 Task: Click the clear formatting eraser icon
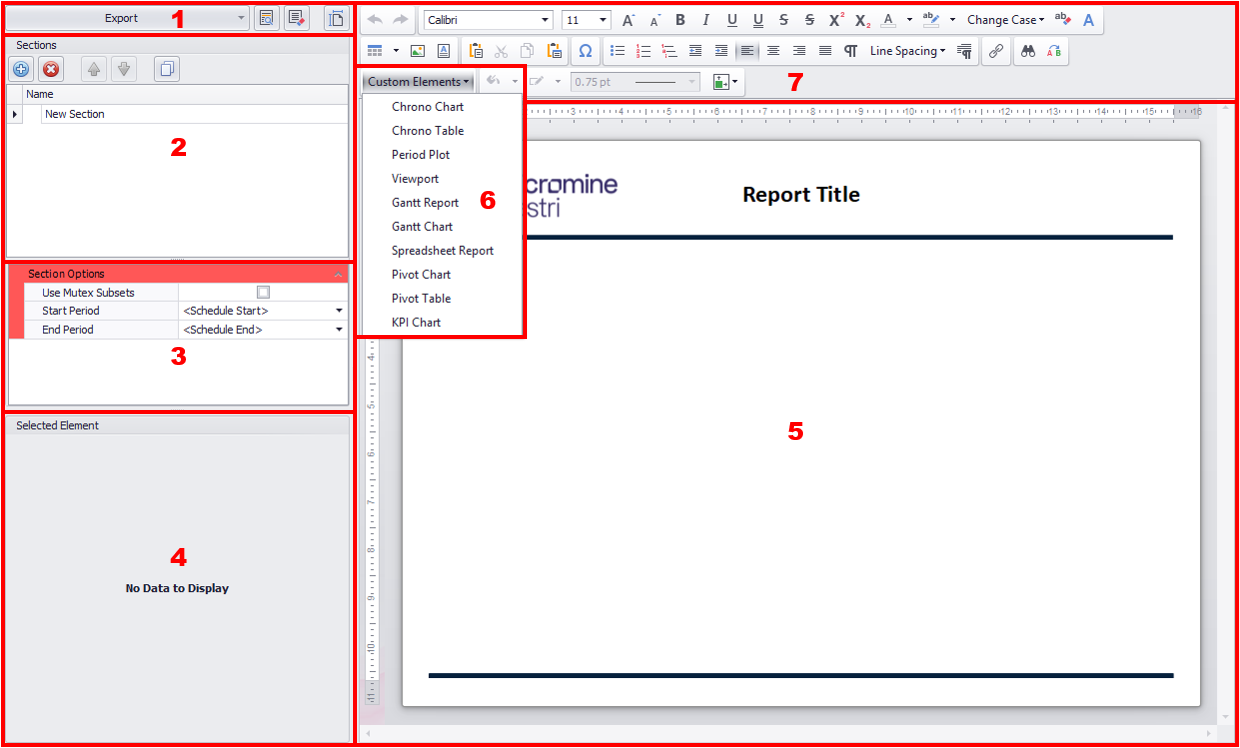1062,20
